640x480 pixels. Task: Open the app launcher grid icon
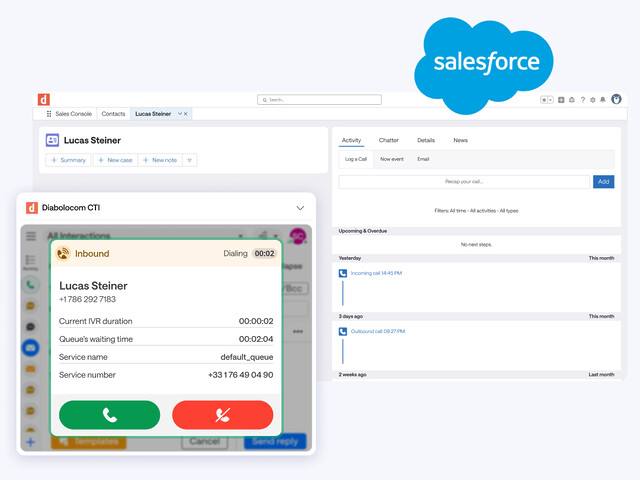49,114
